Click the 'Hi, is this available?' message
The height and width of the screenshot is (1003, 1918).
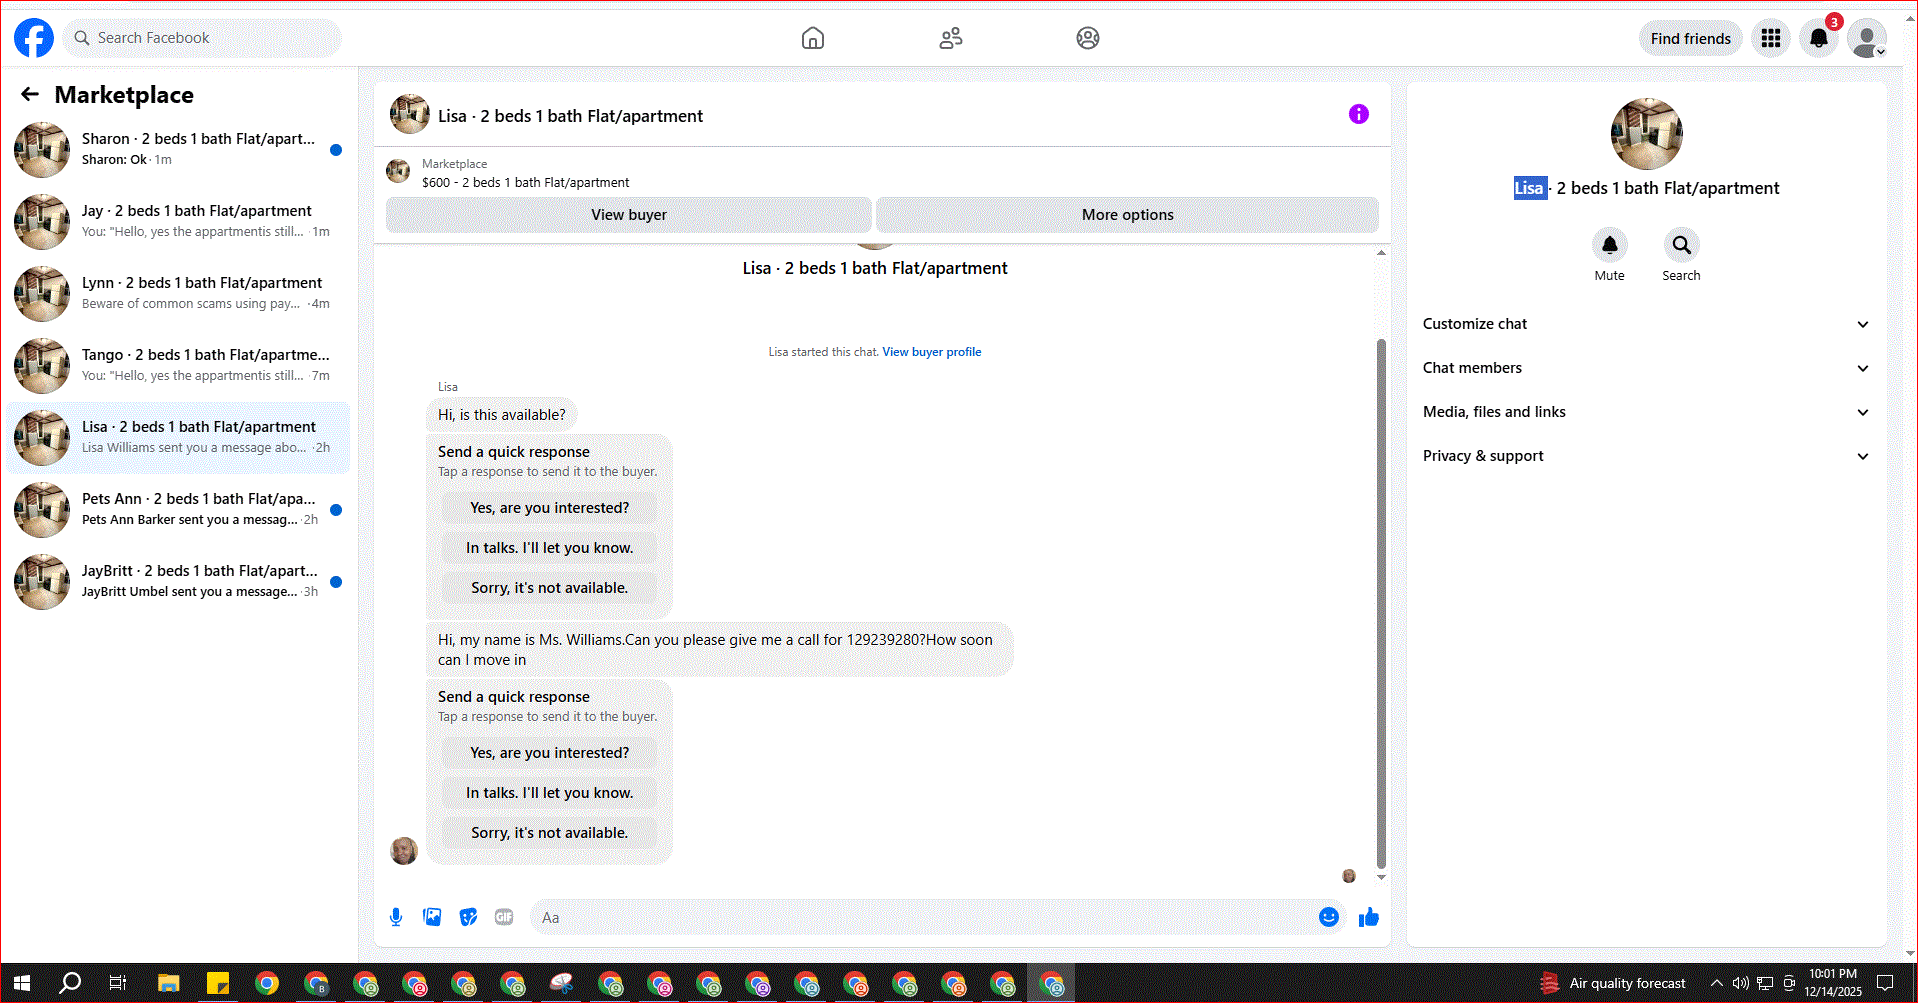click(502, 415)
